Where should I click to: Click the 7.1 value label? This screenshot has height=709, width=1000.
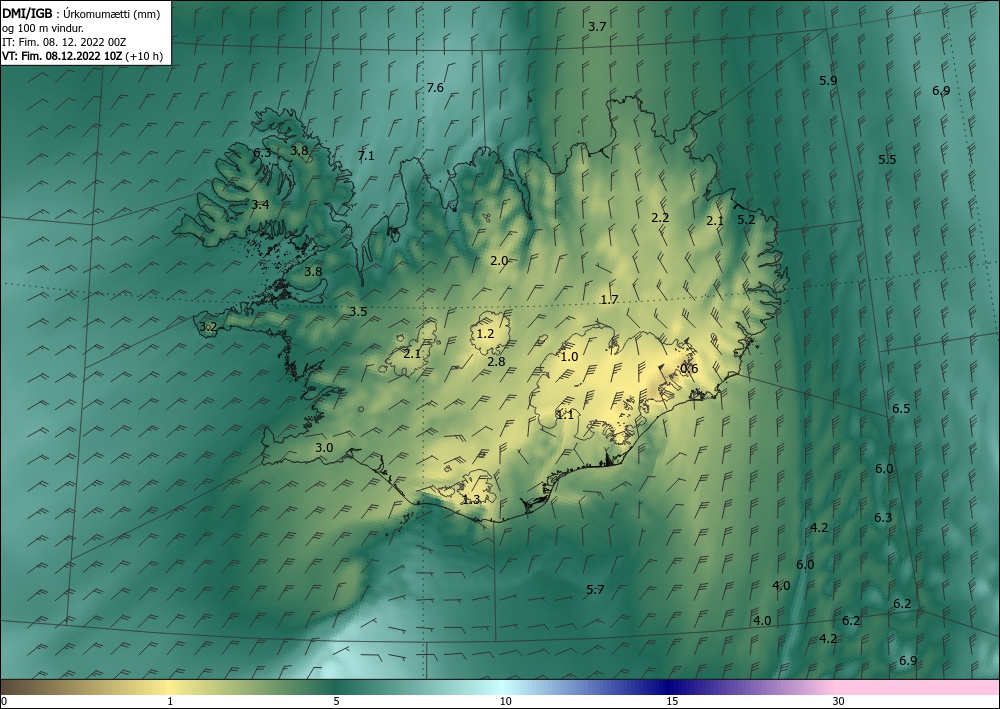pos(366,156)
